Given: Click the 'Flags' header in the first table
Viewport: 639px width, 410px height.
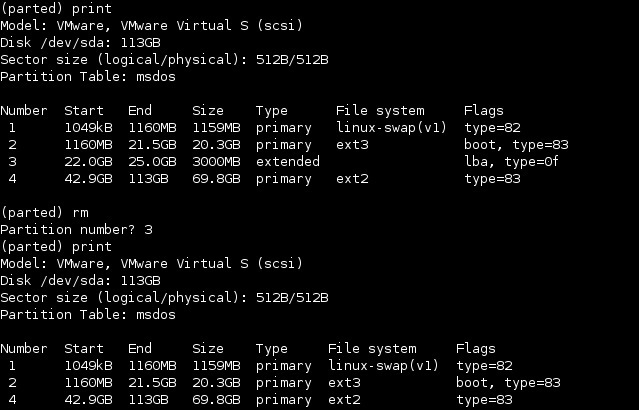Looking at the screenshot, I should pos(484,111).
